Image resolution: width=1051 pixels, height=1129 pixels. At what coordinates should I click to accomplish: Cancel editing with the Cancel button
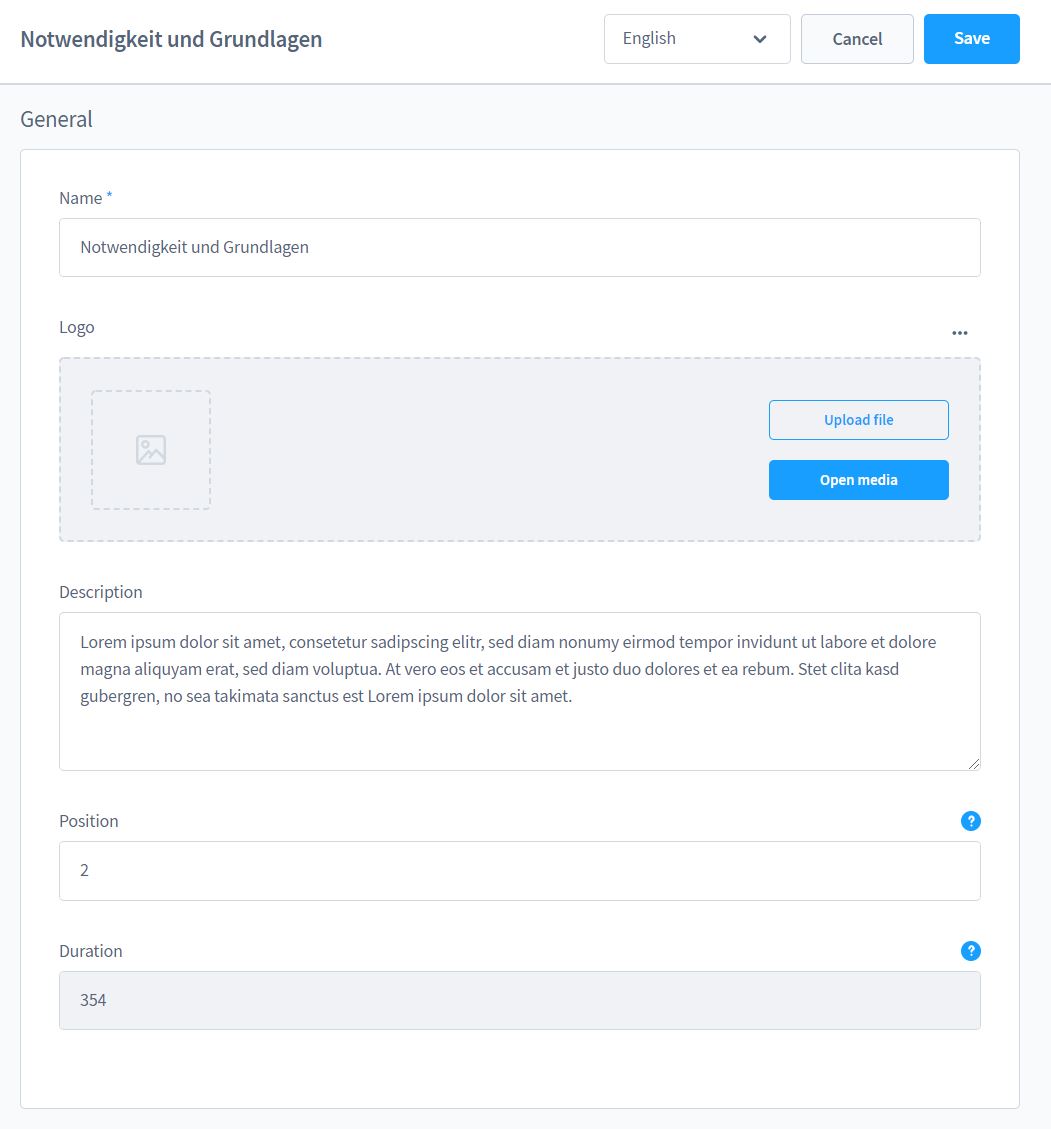tap(857, 39)
